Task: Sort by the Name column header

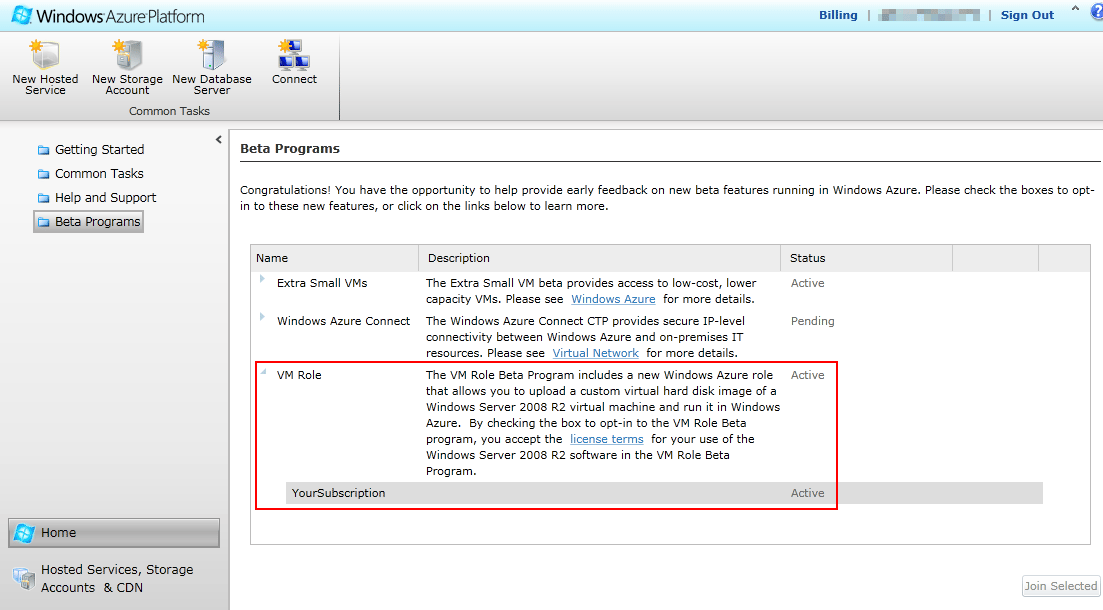Action: click(335, 258)
